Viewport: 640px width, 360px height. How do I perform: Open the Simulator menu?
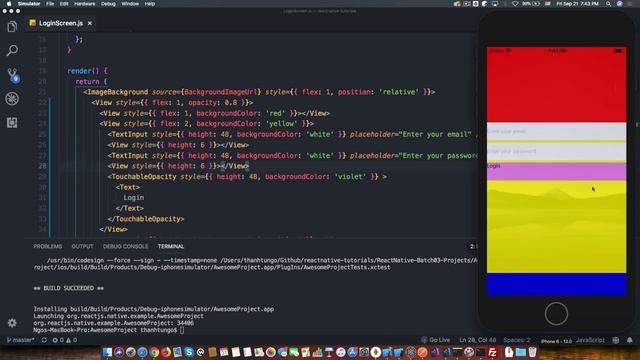[29, 4]
